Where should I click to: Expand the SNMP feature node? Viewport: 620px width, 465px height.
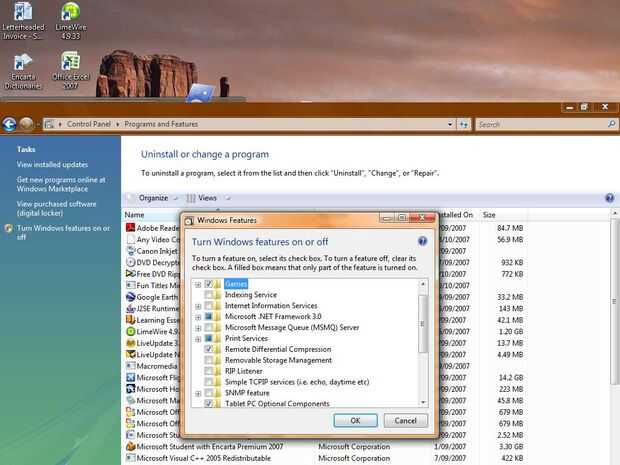click(x=198, y=393)
